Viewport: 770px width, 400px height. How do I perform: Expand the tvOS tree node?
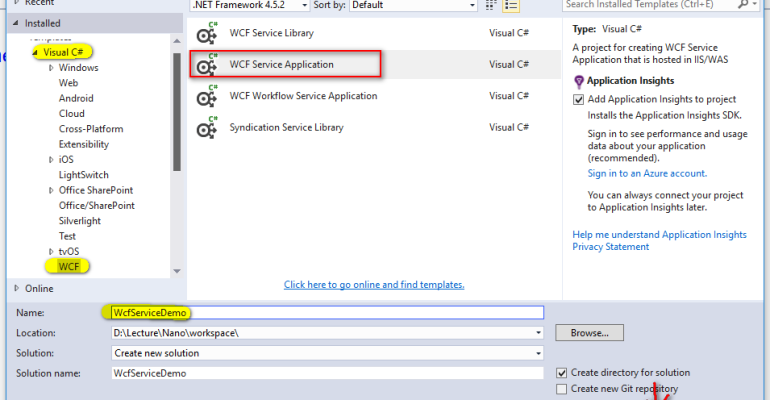[x=51, y=251]
